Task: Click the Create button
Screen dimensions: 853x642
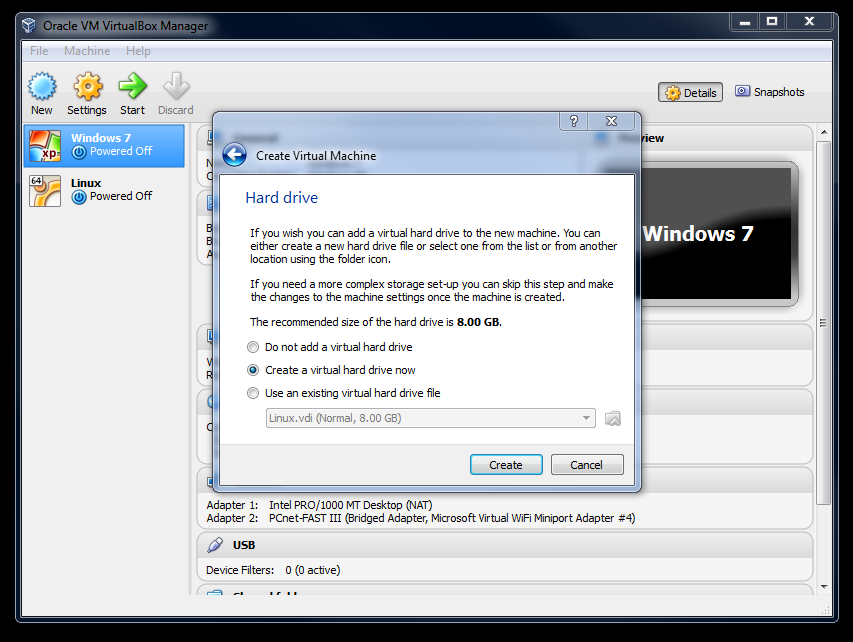Action: [x=506, y=465]
